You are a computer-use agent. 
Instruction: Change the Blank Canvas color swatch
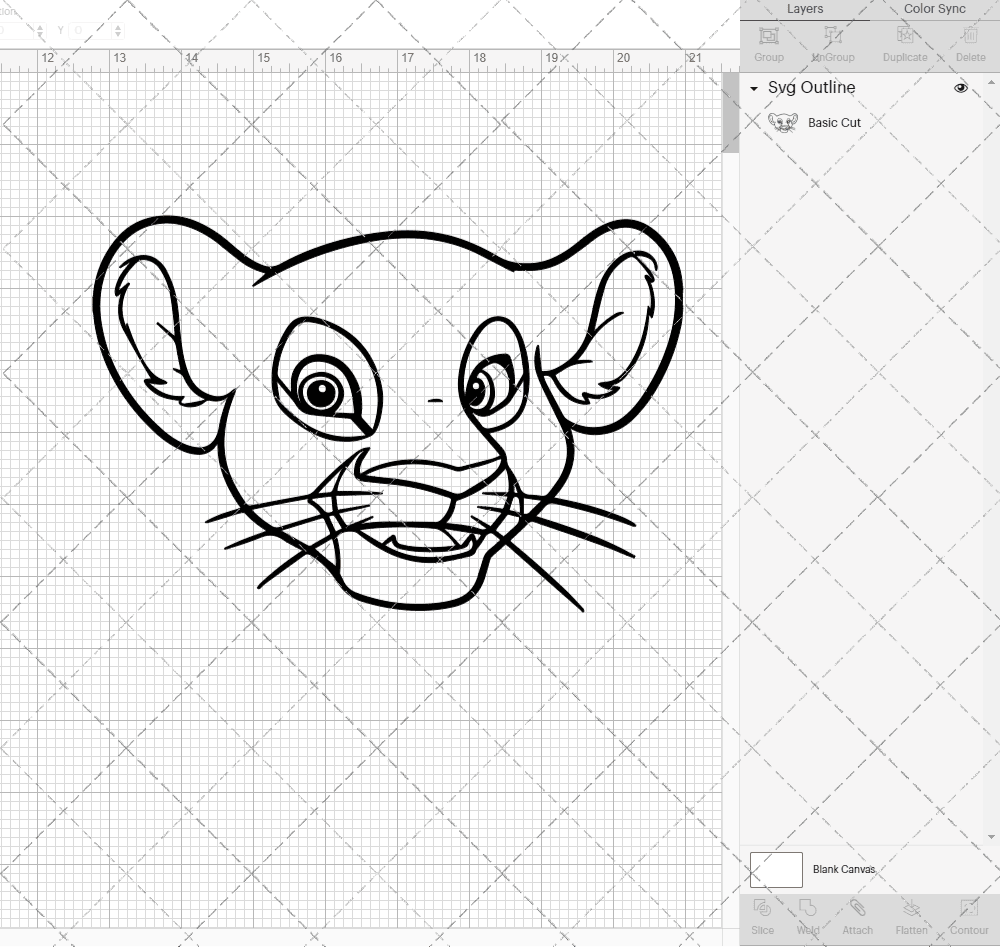click(775, 869)
